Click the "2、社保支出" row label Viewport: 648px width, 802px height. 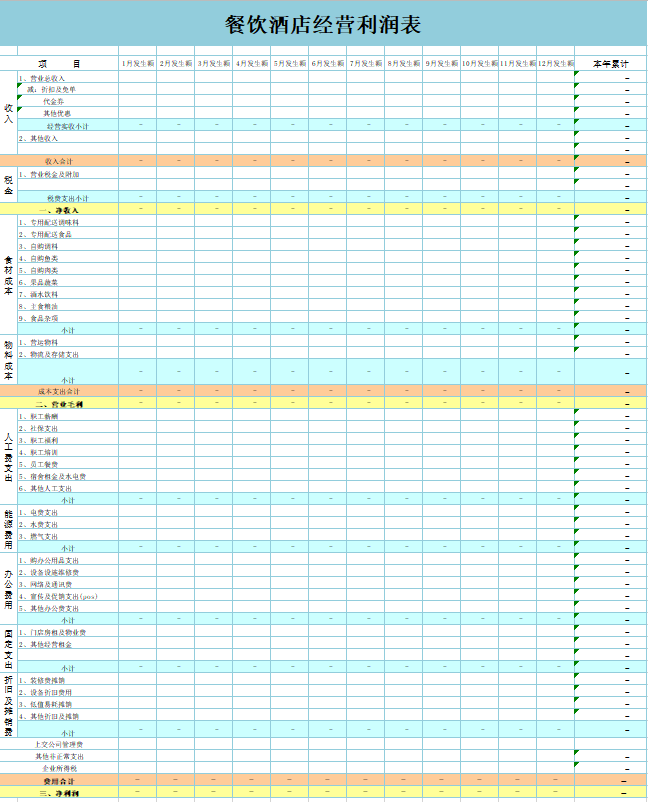coord(38,429)
